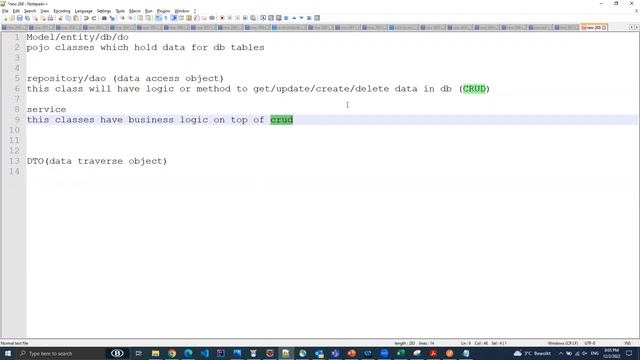The image size is (640, 360).
Task: Click the selected word 'crud' on line 9
Action: (x=282, y=120)
